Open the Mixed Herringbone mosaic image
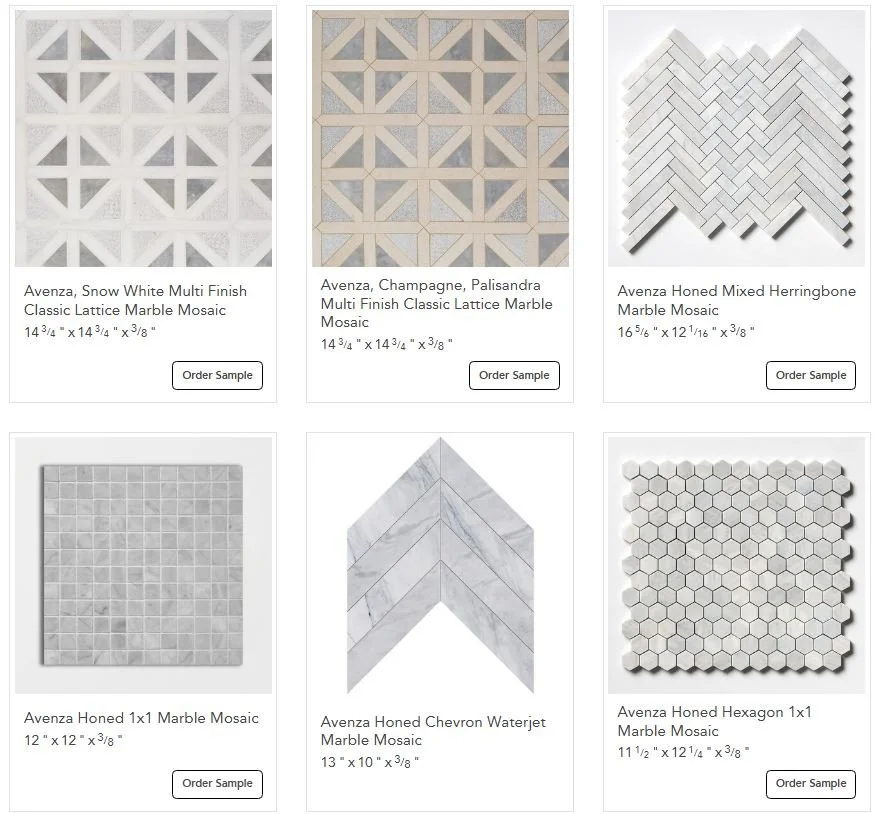The image size is (878, 814). tap(737, 138)
